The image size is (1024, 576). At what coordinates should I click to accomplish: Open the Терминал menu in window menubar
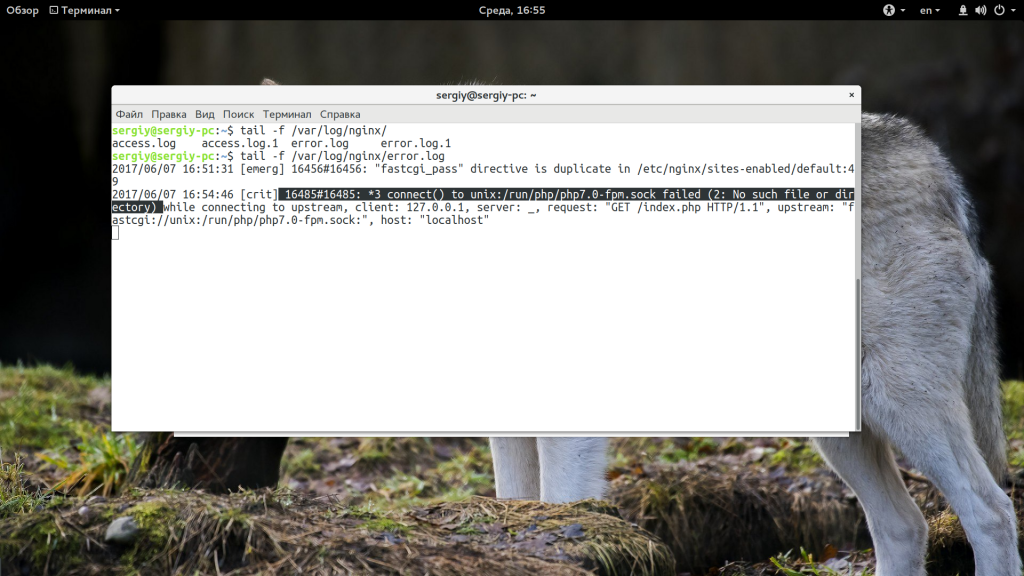[x=287, y=114]
